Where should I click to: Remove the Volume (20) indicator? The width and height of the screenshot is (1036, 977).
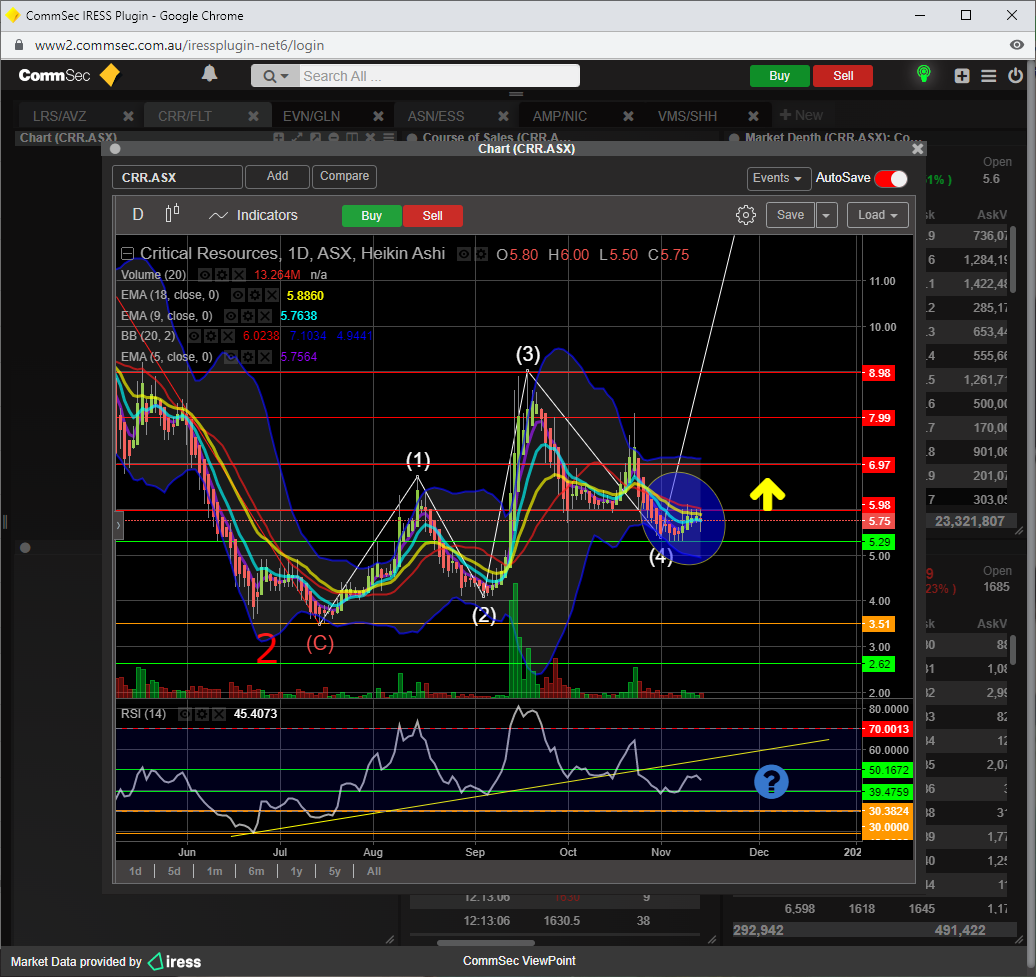239,275
